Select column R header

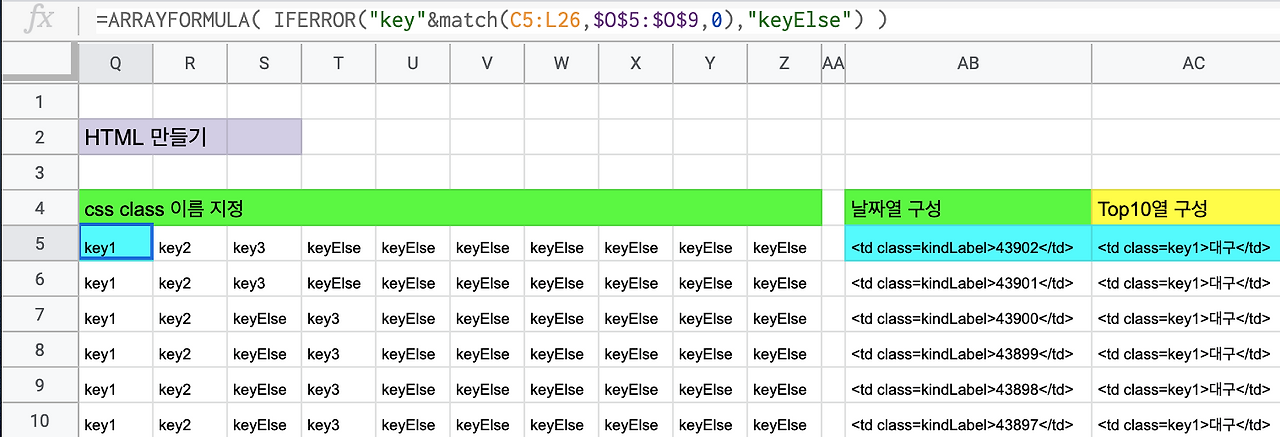(190, 63)
